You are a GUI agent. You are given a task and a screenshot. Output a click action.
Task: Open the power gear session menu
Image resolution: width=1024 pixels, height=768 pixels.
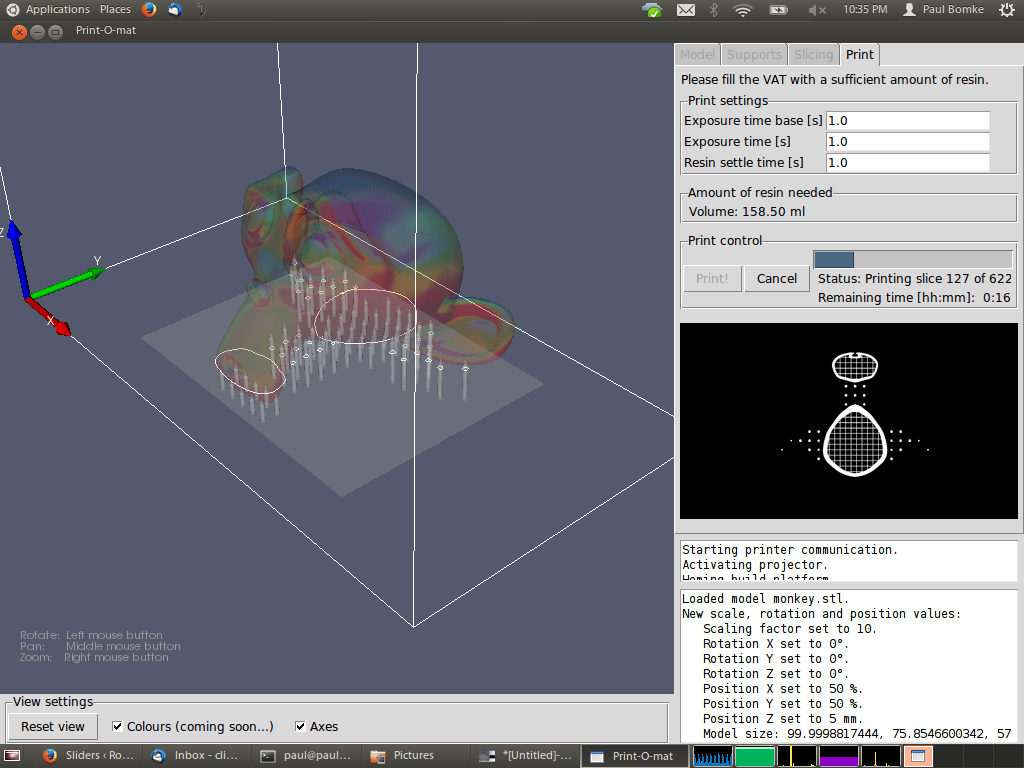tap(1006, 10)
